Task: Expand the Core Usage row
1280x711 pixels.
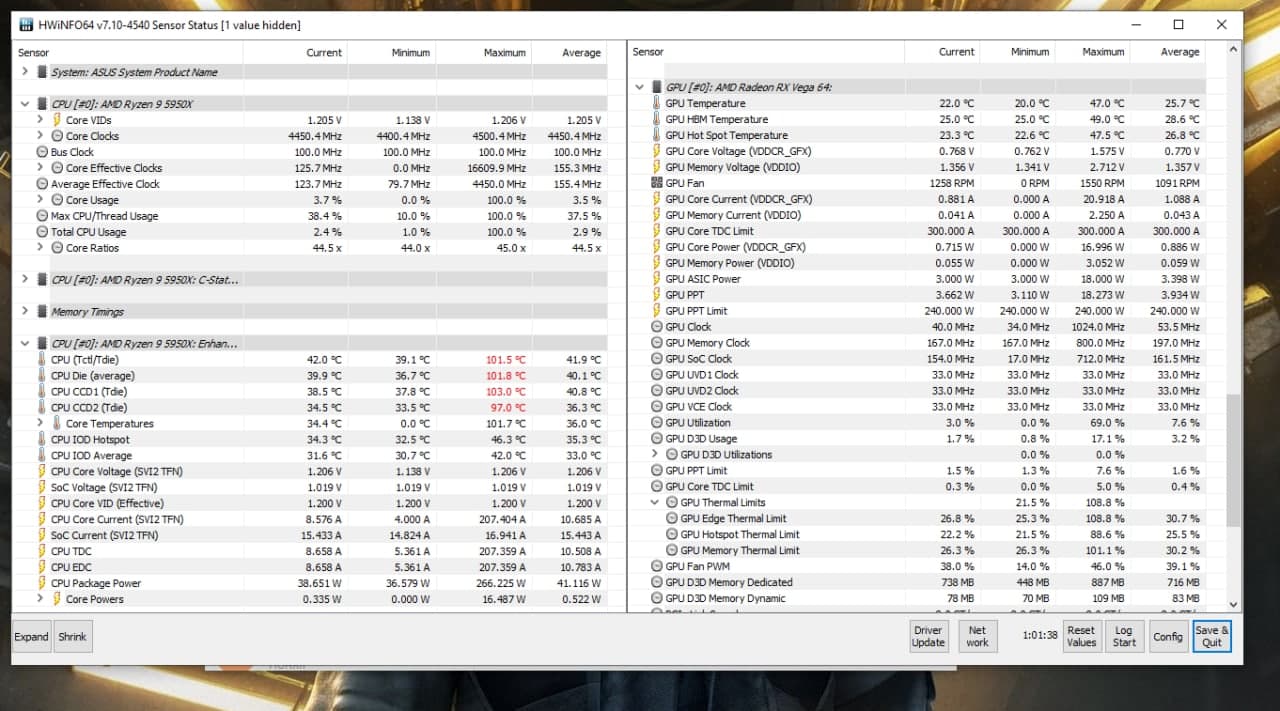Action: (x=40, y=200)
